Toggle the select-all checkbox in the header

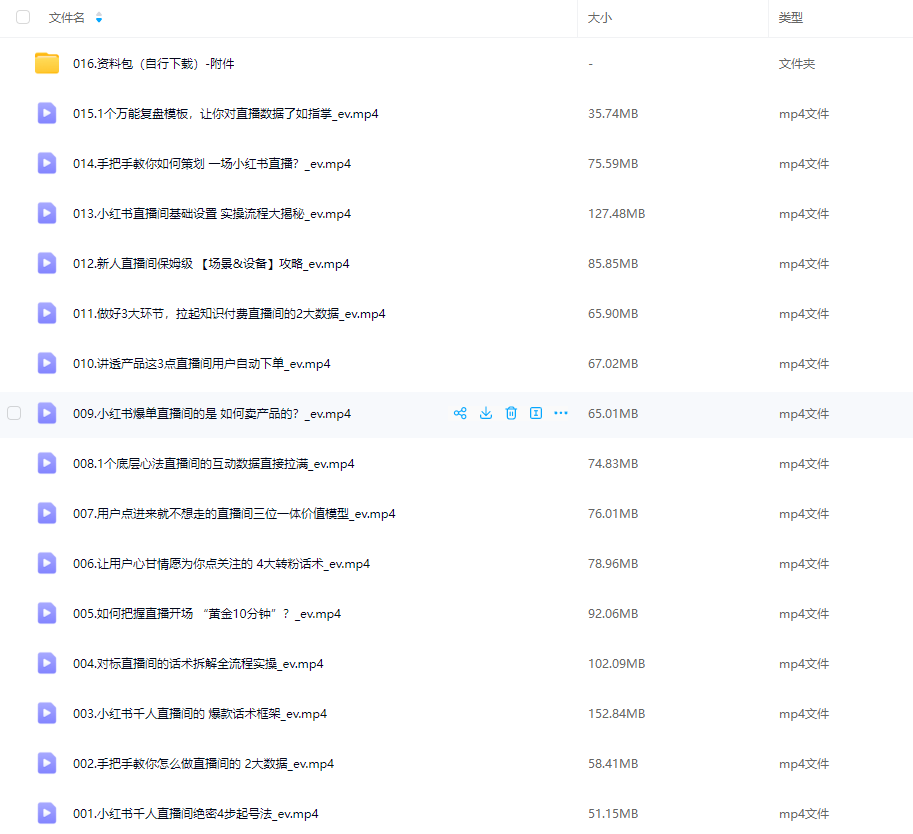[x=23, y=17]
